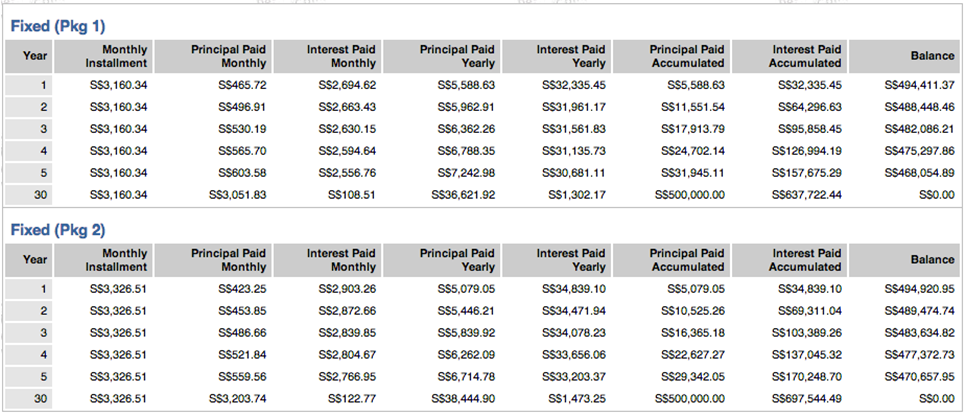Select Principal Paid Yearly header in Pkg 1
Viewport: 965px width, 414px height.
click(442, 56)
